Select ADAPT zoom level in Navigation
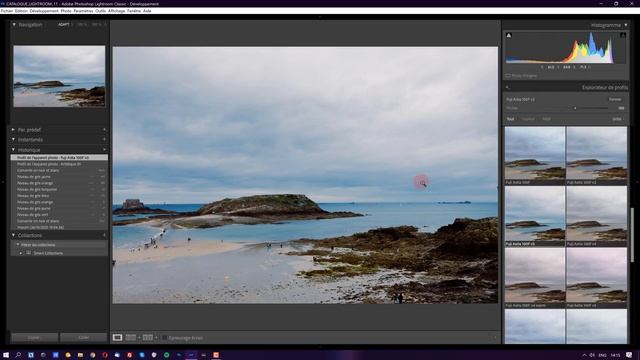The width and height of the screenshot is (640, 360). point(63,24)
